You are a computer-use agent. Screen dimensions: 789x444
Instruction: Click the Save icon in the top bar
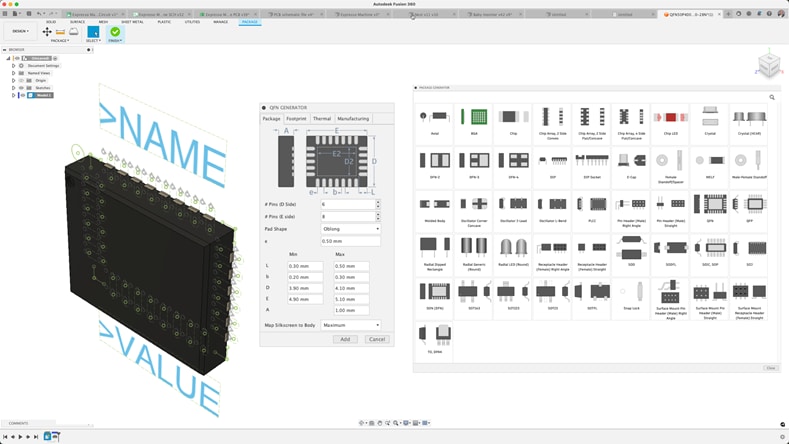(x=29, y=14)
